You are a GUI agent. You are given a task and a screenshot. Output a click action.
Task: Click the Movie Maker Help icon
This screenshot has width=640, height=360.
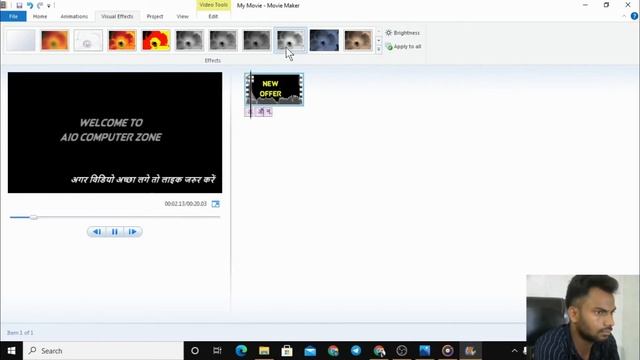pyautogui.click(x=634, y=16)
